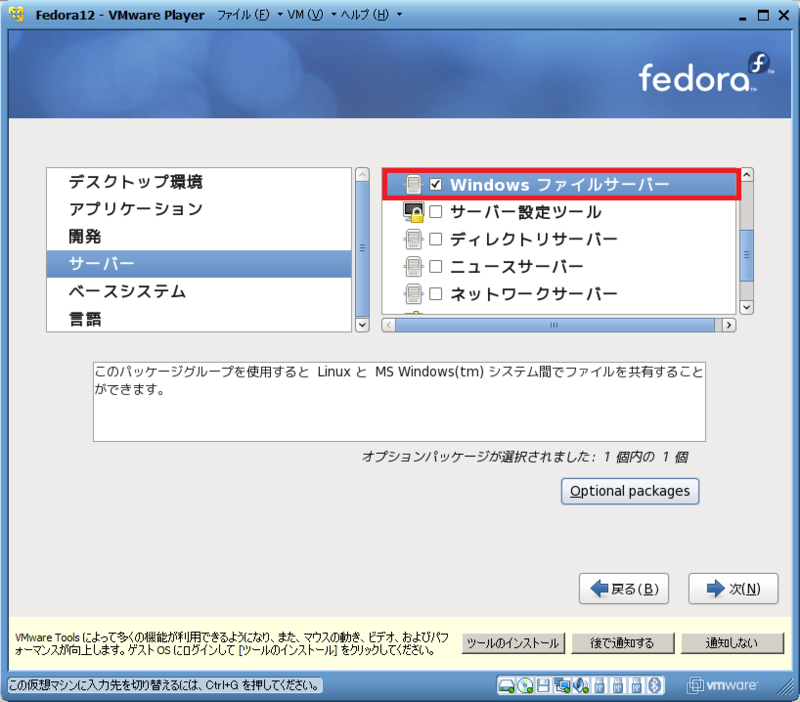Image resolution: width=800 pixels, height=702 pixels.
Task: Enable the サーバー設定ツール package group
Action: click(x=435, y=212)
